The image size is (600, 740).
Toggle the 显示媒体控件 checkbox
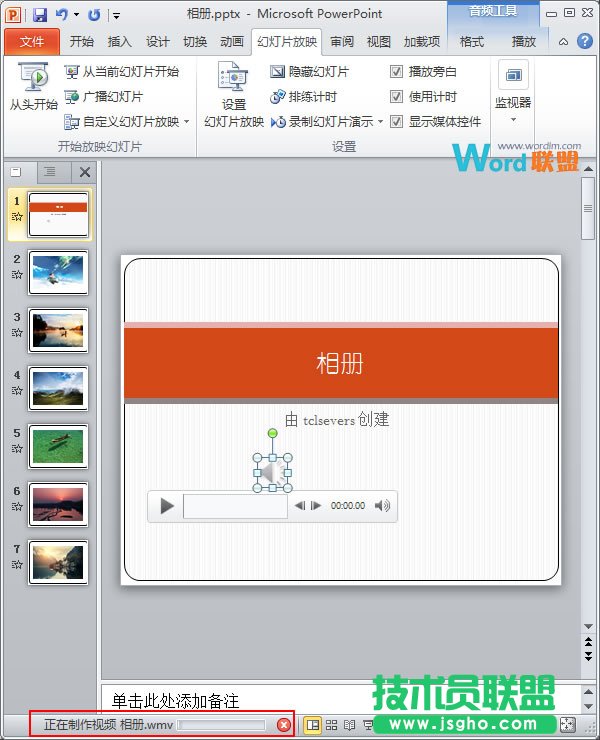click(397, 122)
